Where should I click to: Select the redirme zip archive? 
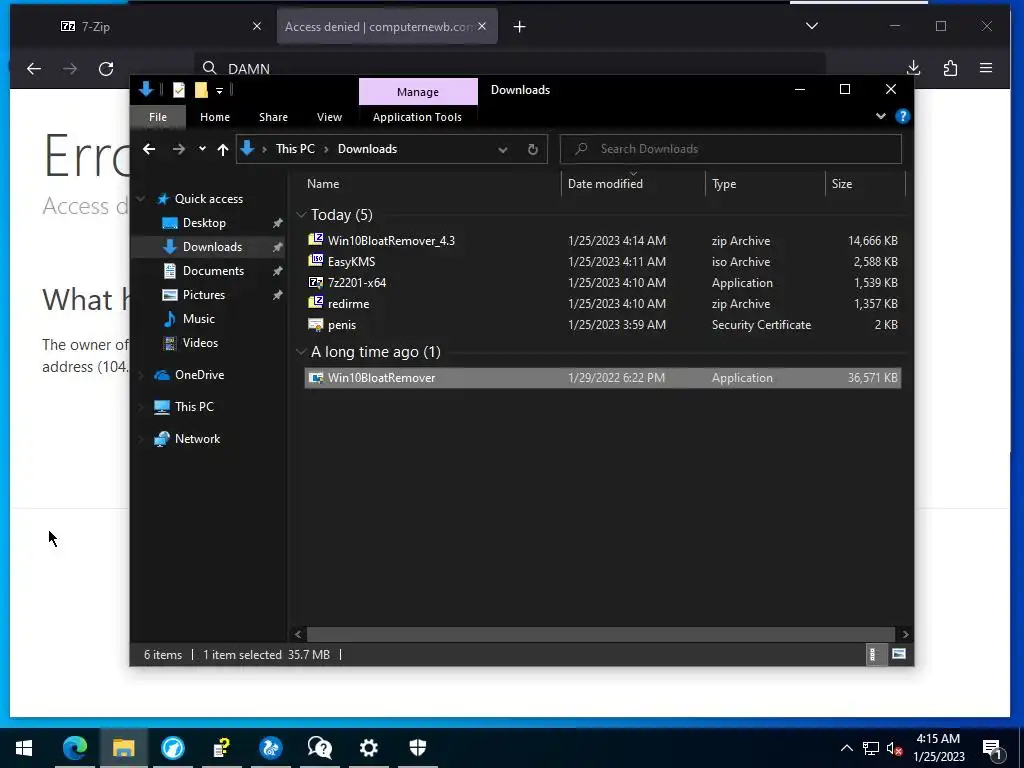[x=601, y=304]
